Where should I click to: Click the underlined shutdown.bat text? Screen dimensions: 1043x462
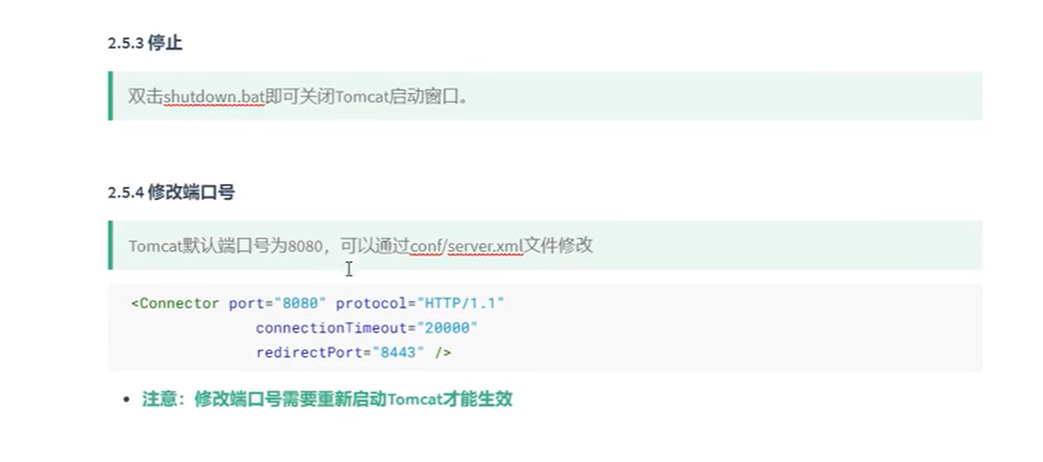point(214,96)
